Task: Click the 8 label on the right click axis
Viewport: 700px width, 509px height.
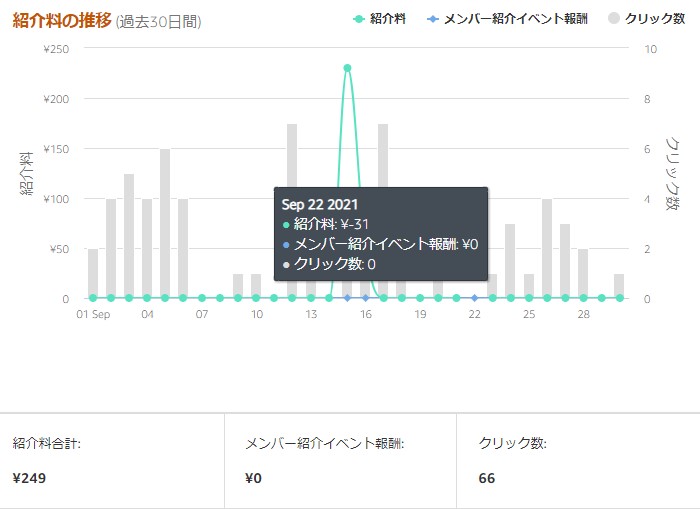Action: [647, 99]
